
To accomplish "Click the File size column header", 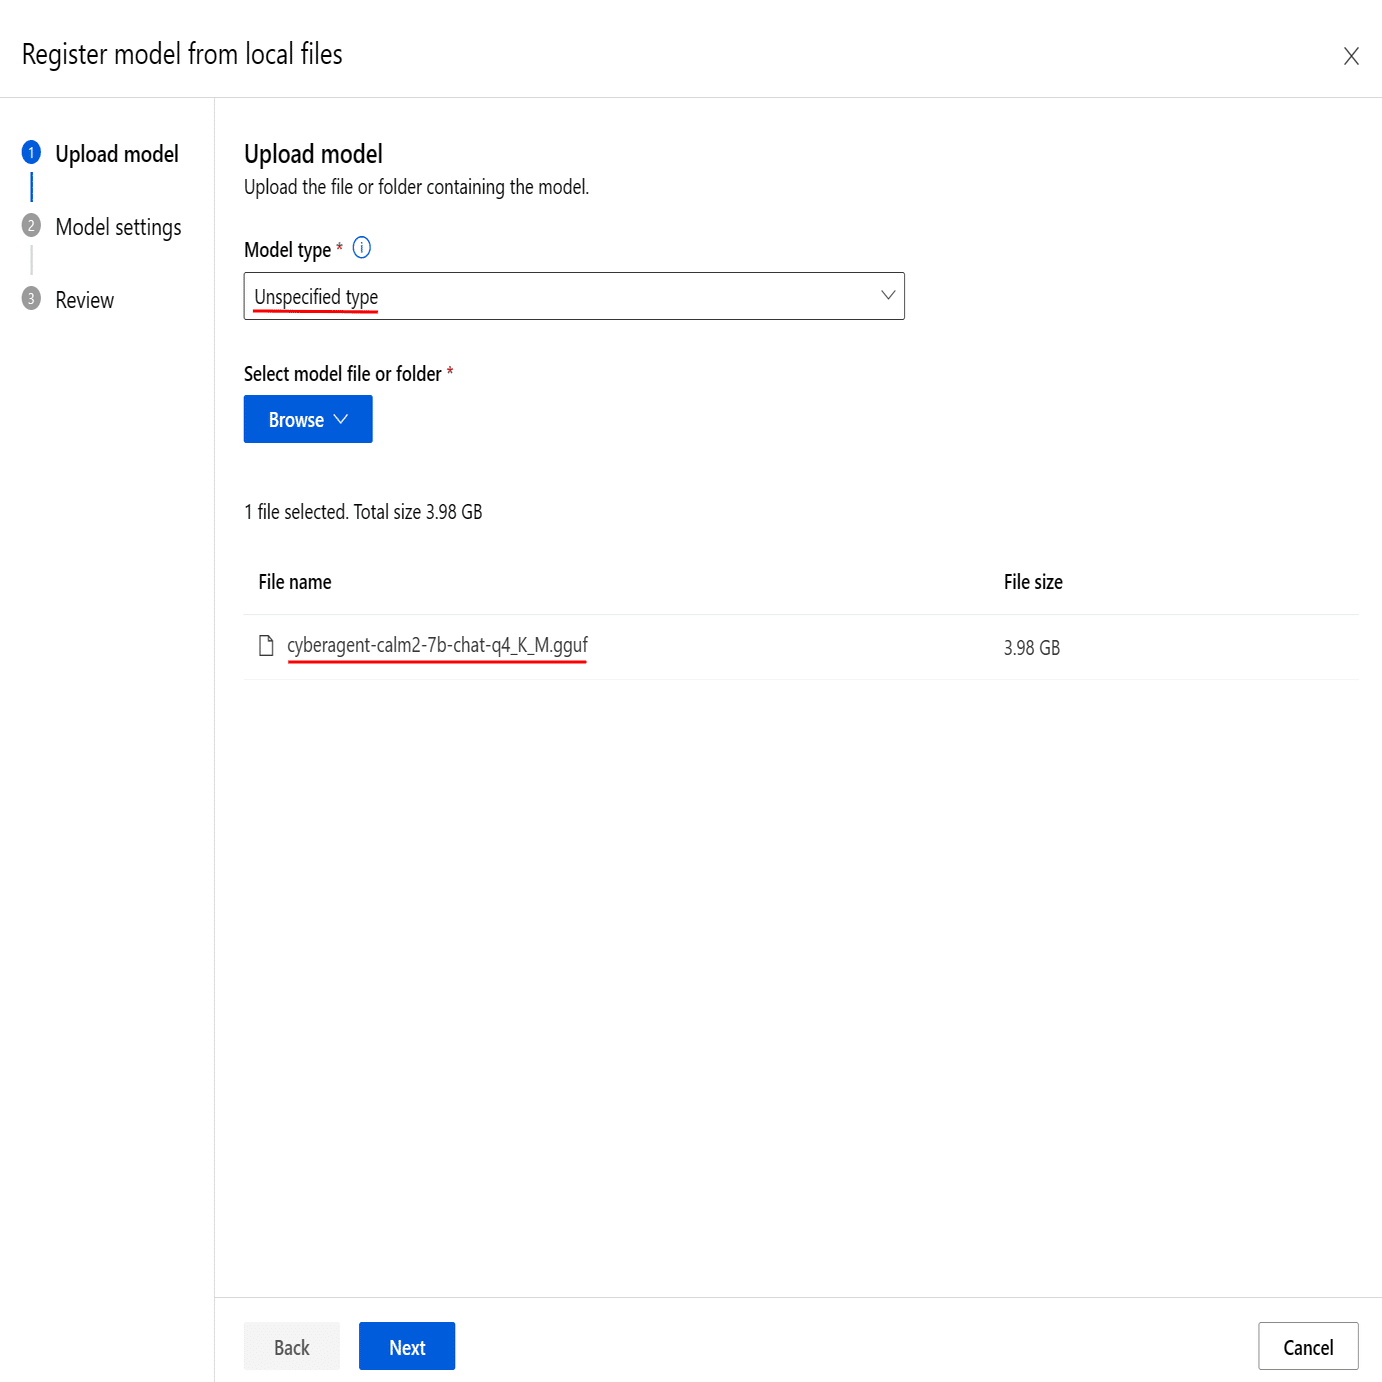I will coord(1033,582).
